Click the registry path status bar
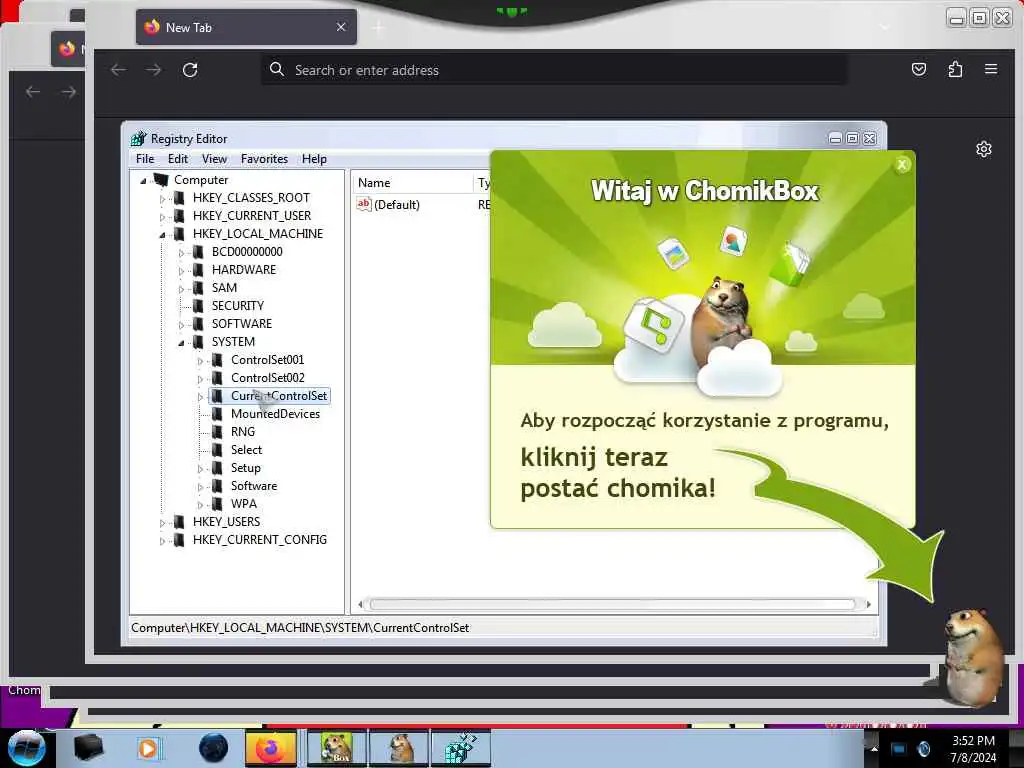The height and width of the screenshot is (768, 1024). click(503, 628)
